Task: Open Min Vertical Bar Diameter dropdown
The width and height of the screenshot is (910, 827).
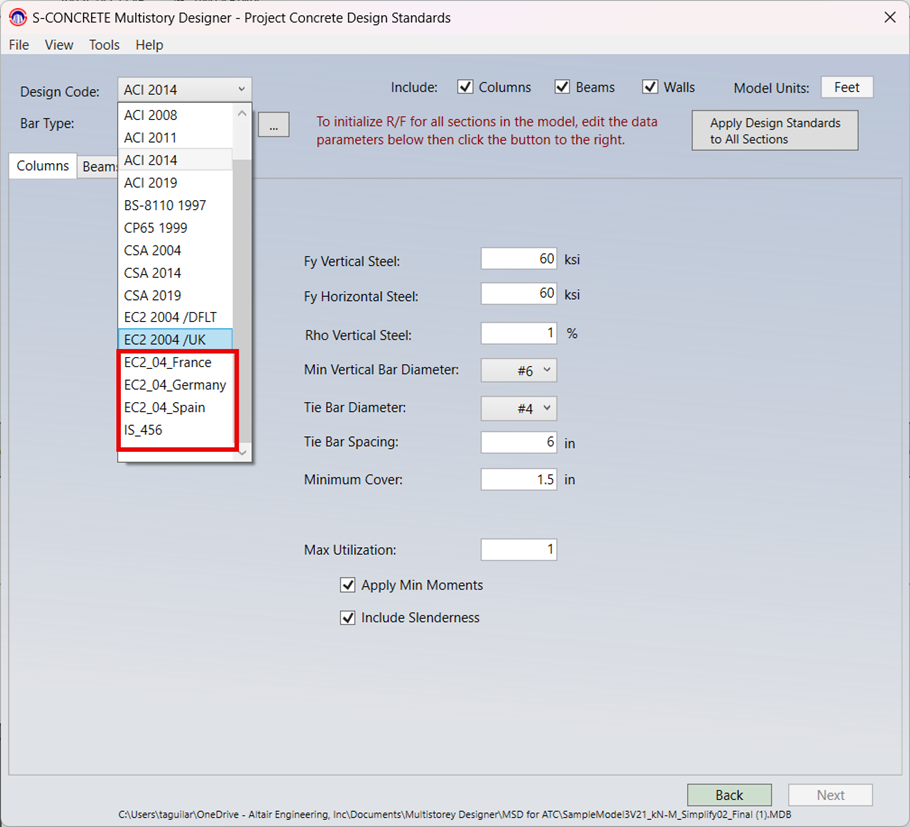Action: 519,370
